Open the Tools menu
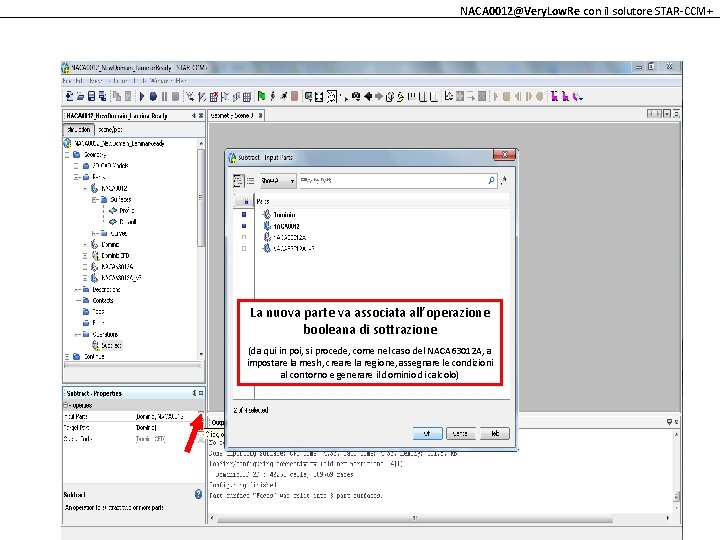This screenshot has width=720, height=540. tap(138, 81)
